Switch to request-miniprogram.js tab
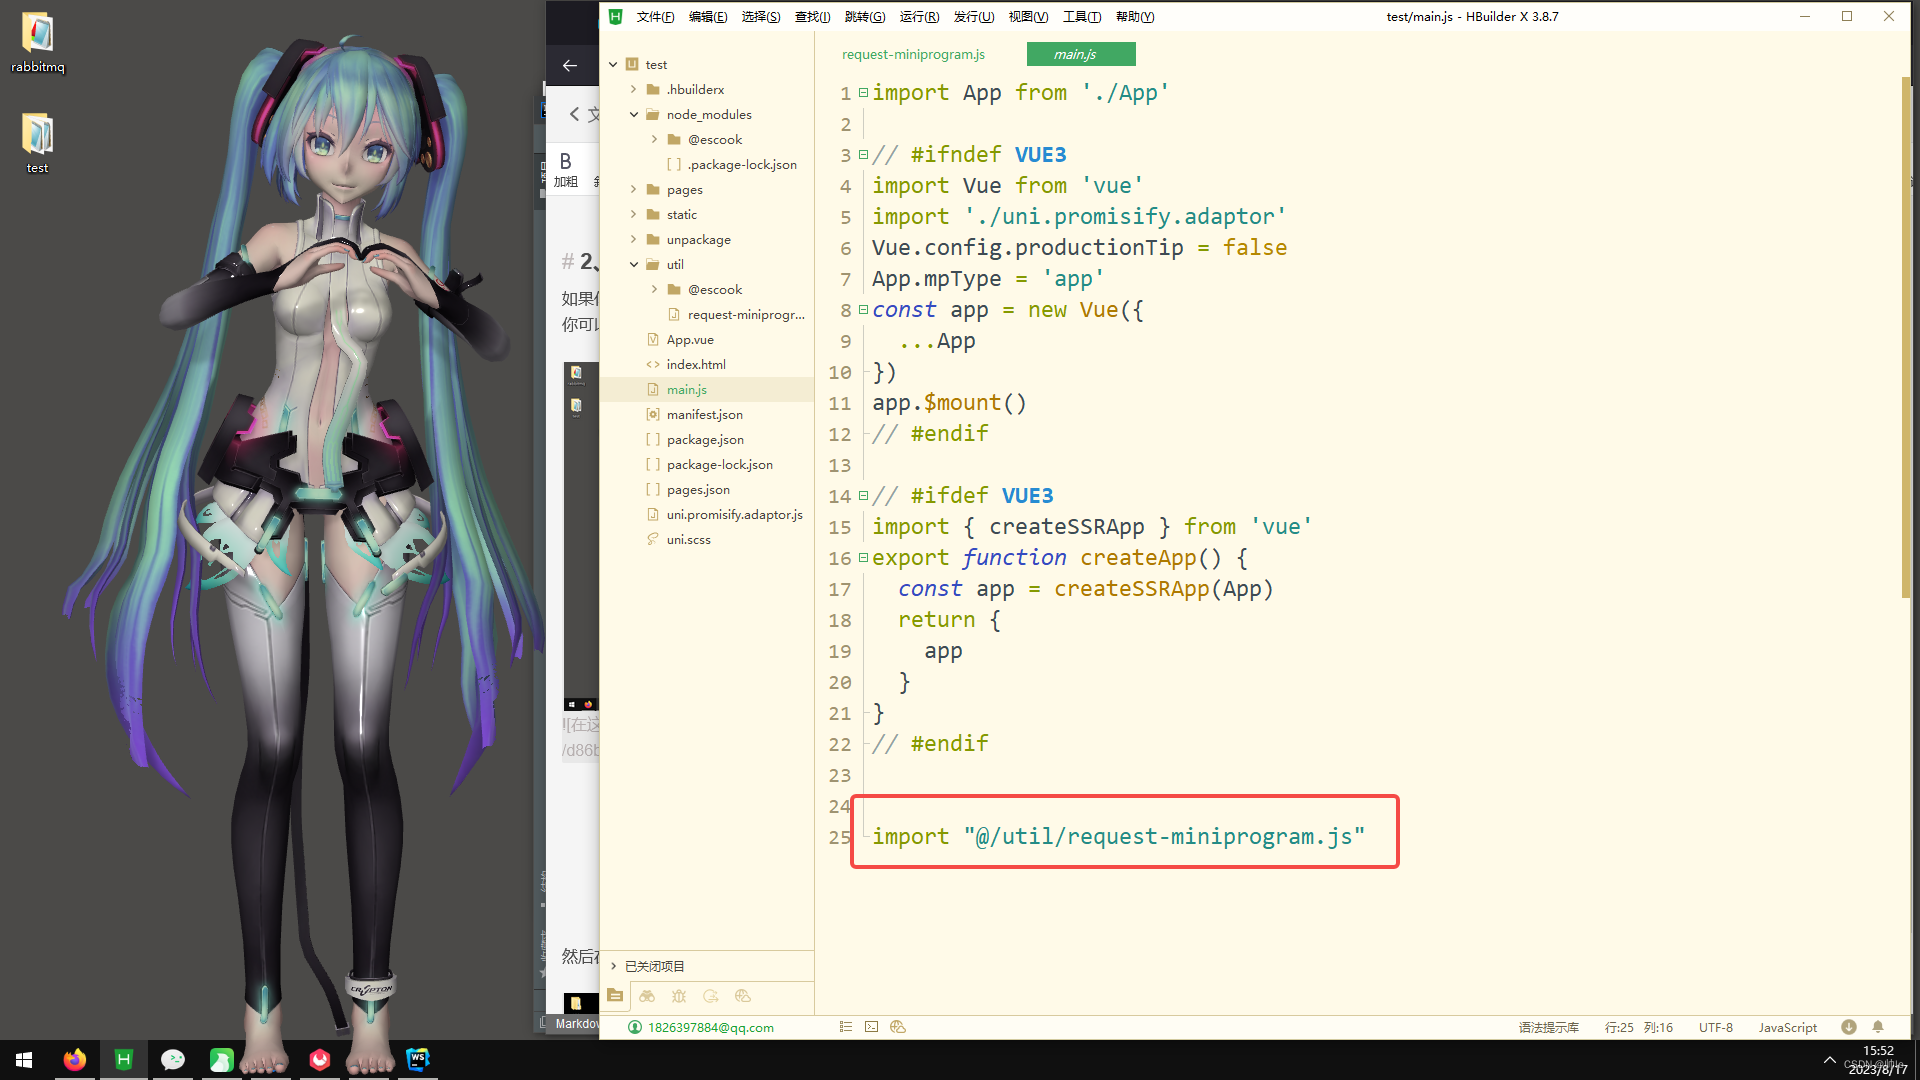Image resolution: width=1920 pixels, height=1080 pixels. coord(913,54)
